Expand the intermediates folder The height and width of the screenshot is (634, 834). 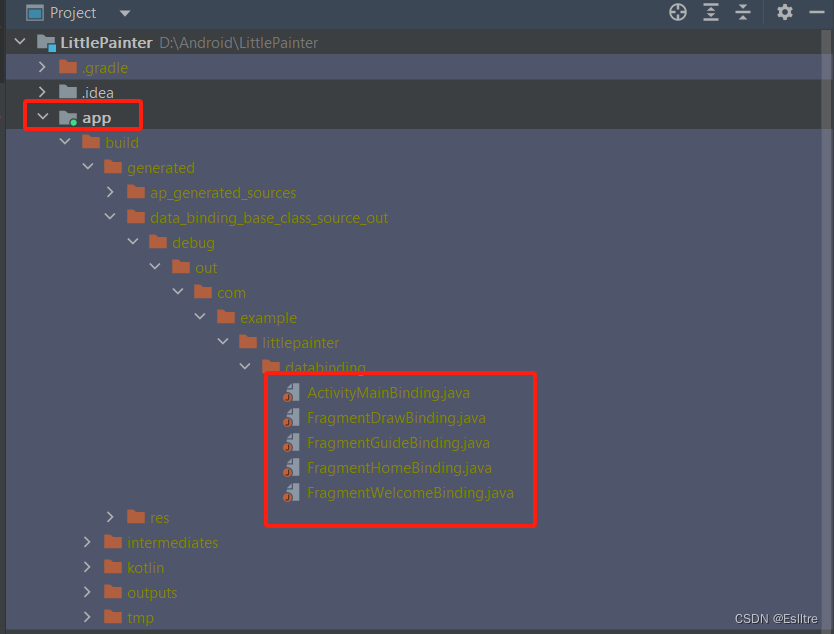88,542
